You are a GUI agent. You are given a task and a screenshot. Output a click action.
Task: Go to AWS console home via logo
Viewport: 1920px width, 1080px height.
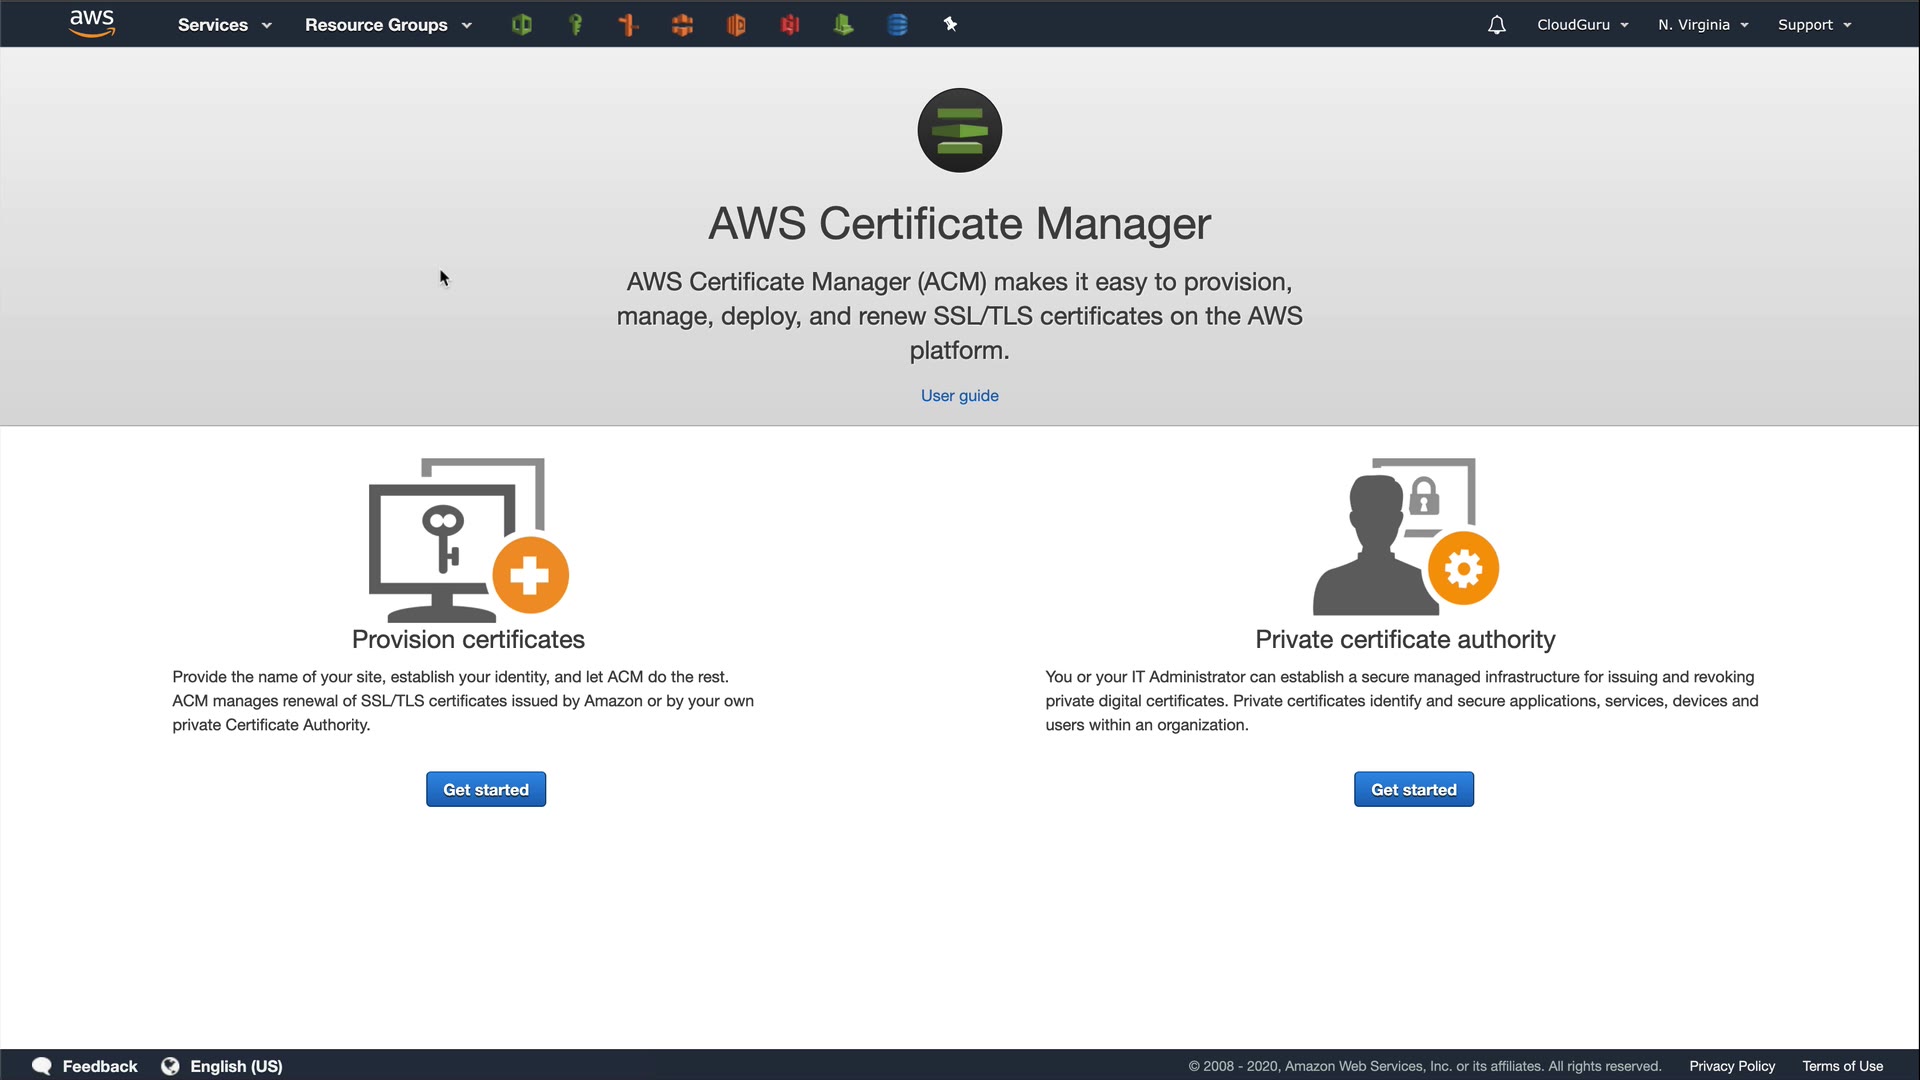[x=92, y=24]
